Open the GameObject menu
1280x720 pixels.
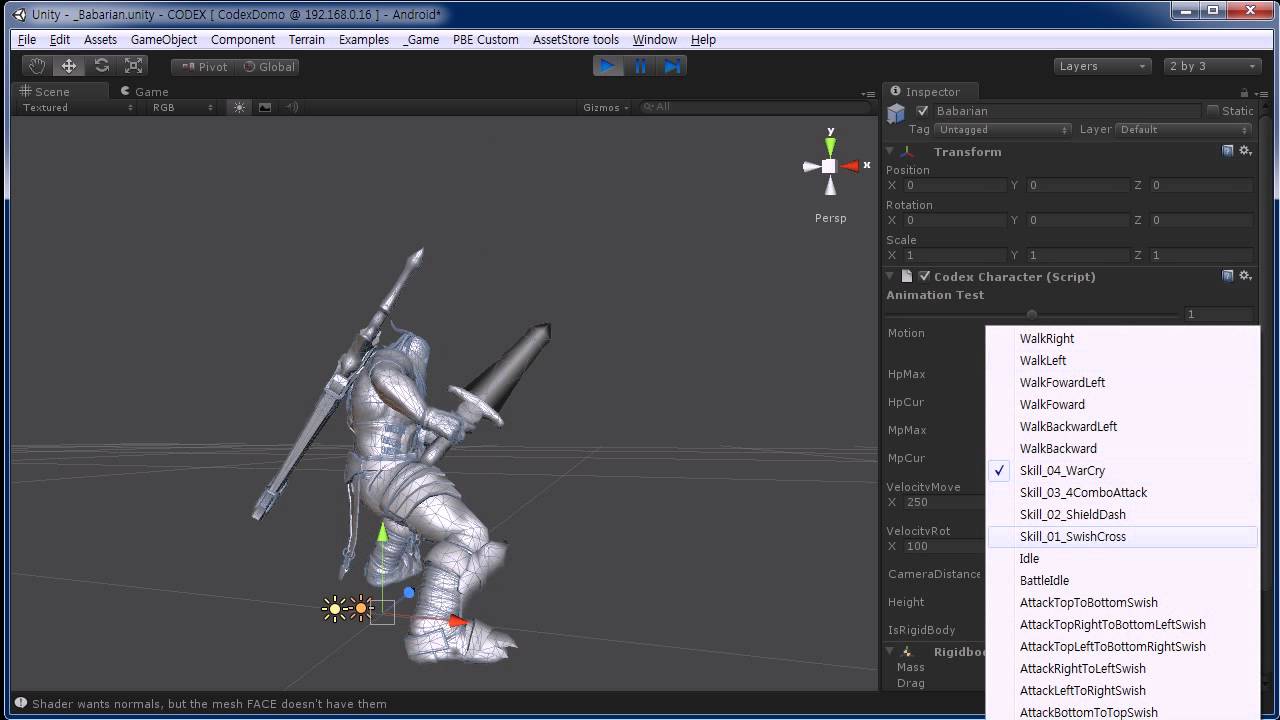coord(163,40)
